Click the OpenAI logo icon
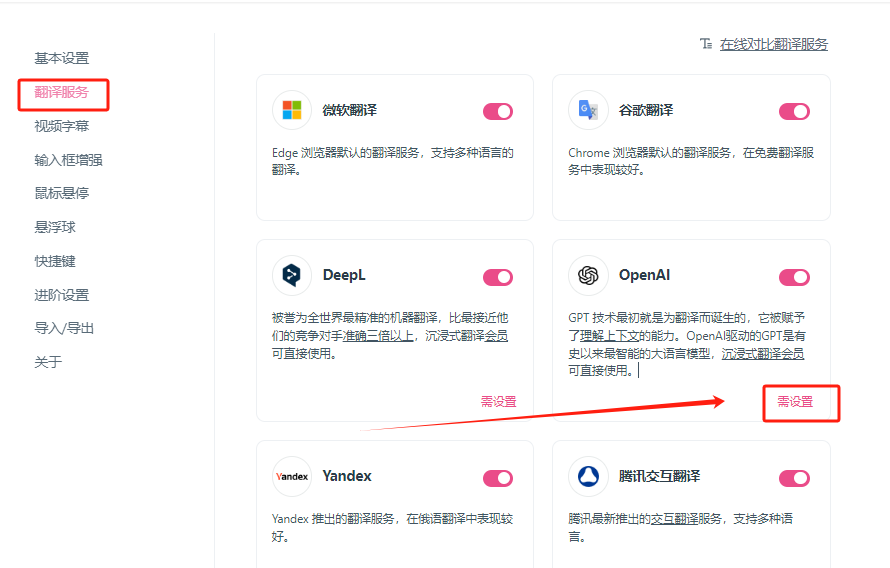Screen dimensions: 890x568 tap(588, 275)
